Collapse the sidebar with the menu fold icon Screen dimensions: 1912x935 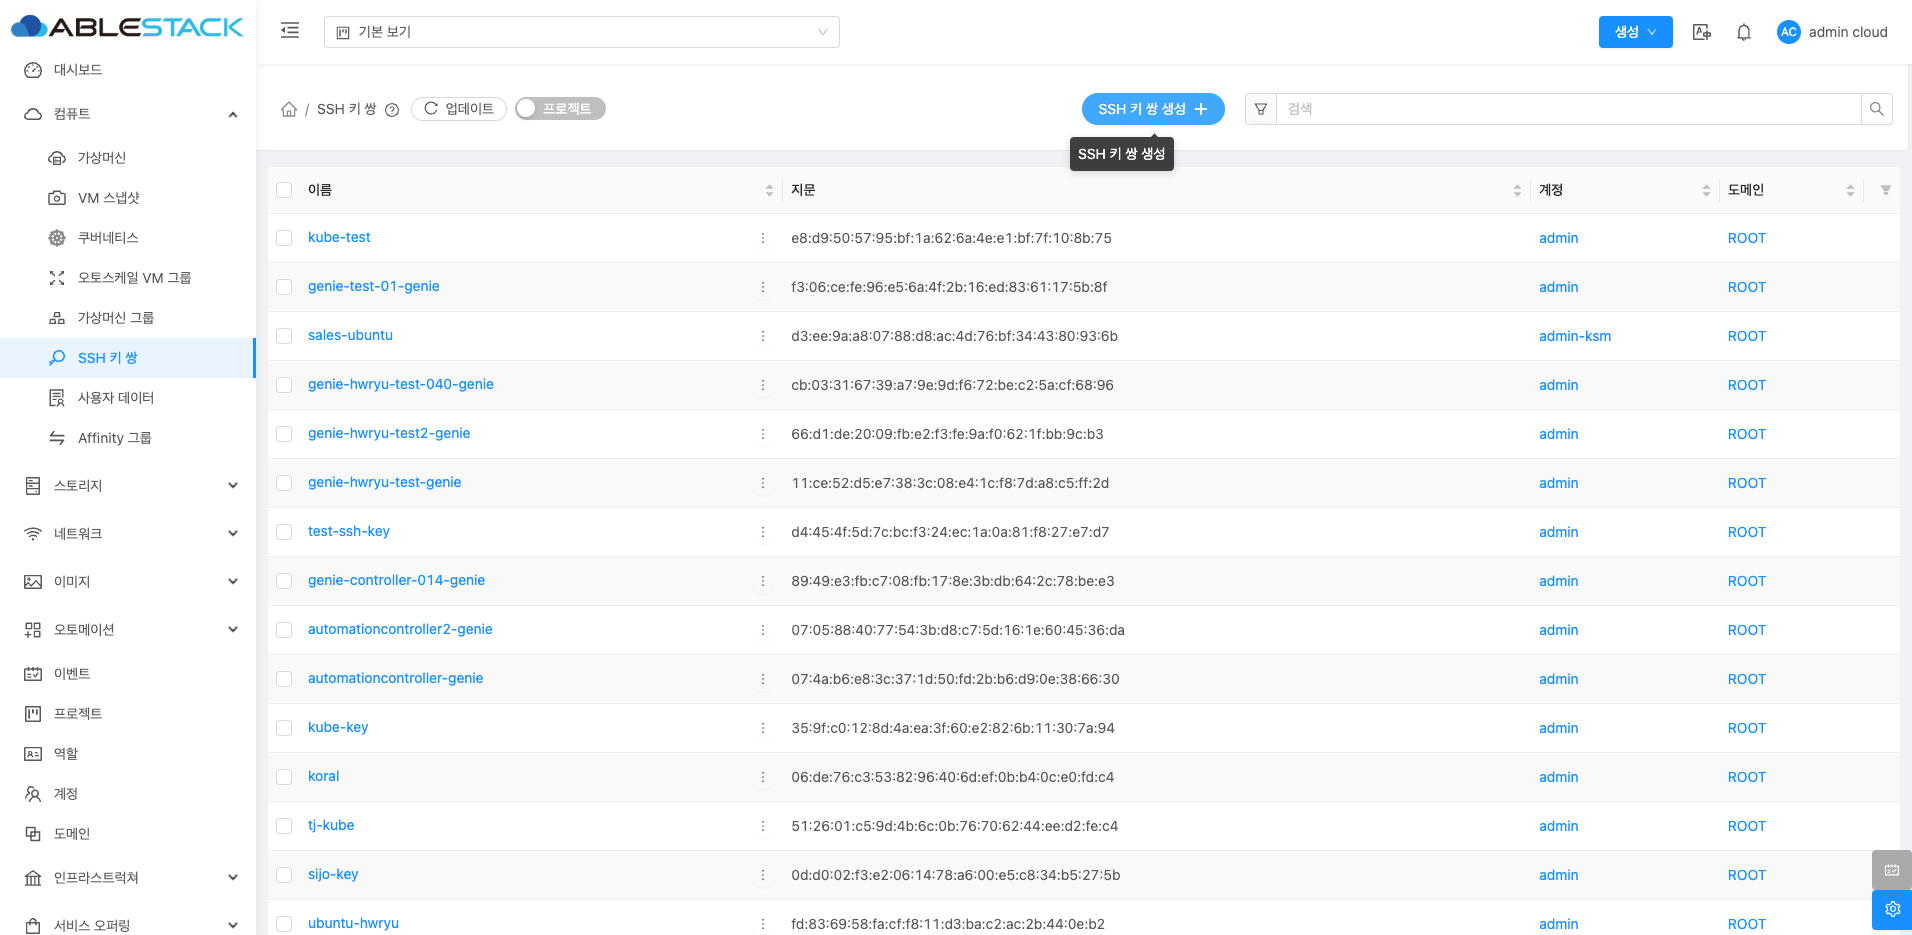pos(290,31)
